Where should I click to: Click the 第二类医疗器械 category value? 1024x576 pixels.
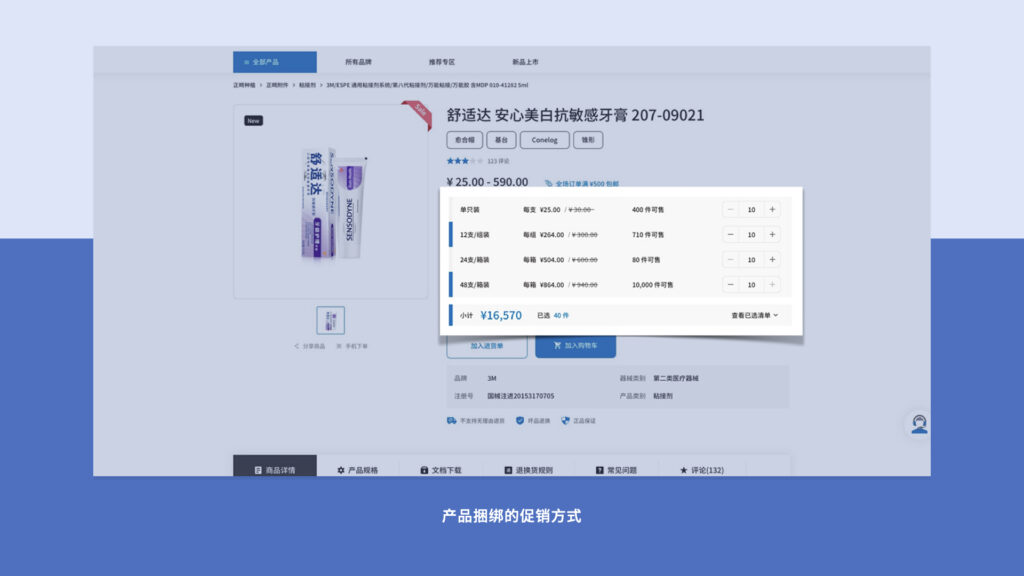point(676,378)
